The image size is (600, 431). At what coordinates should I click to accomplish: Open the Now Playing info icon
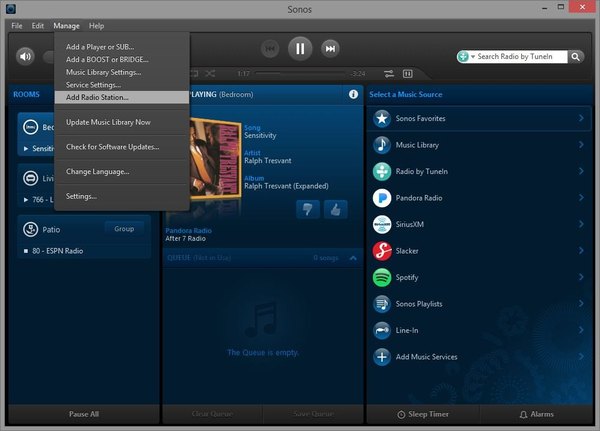[353, 94]
